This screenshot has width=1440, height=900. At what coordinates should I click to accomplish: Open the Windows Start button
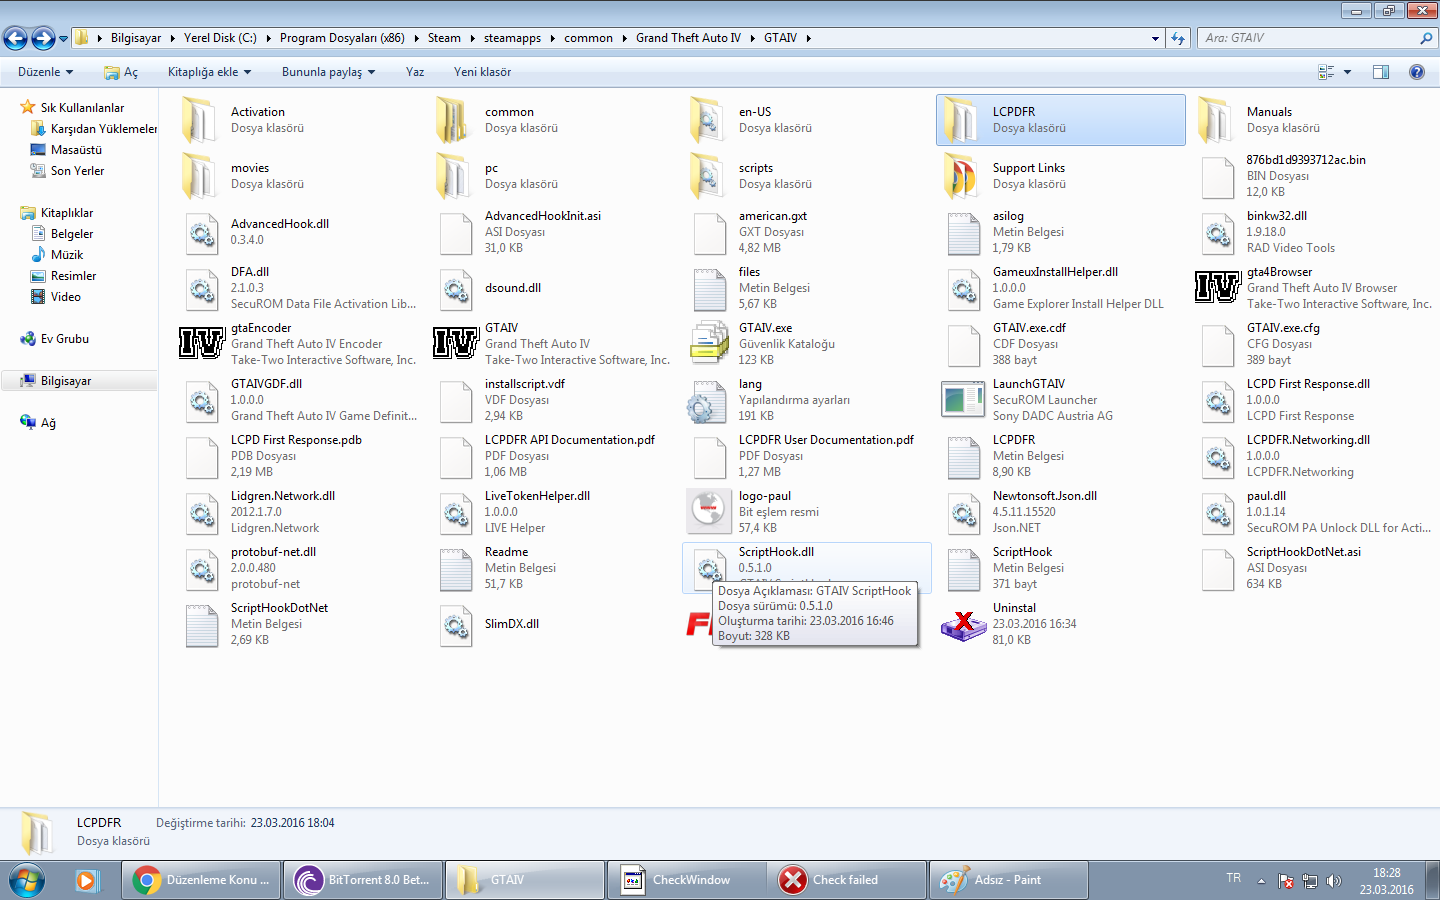[x=27, y=880]
